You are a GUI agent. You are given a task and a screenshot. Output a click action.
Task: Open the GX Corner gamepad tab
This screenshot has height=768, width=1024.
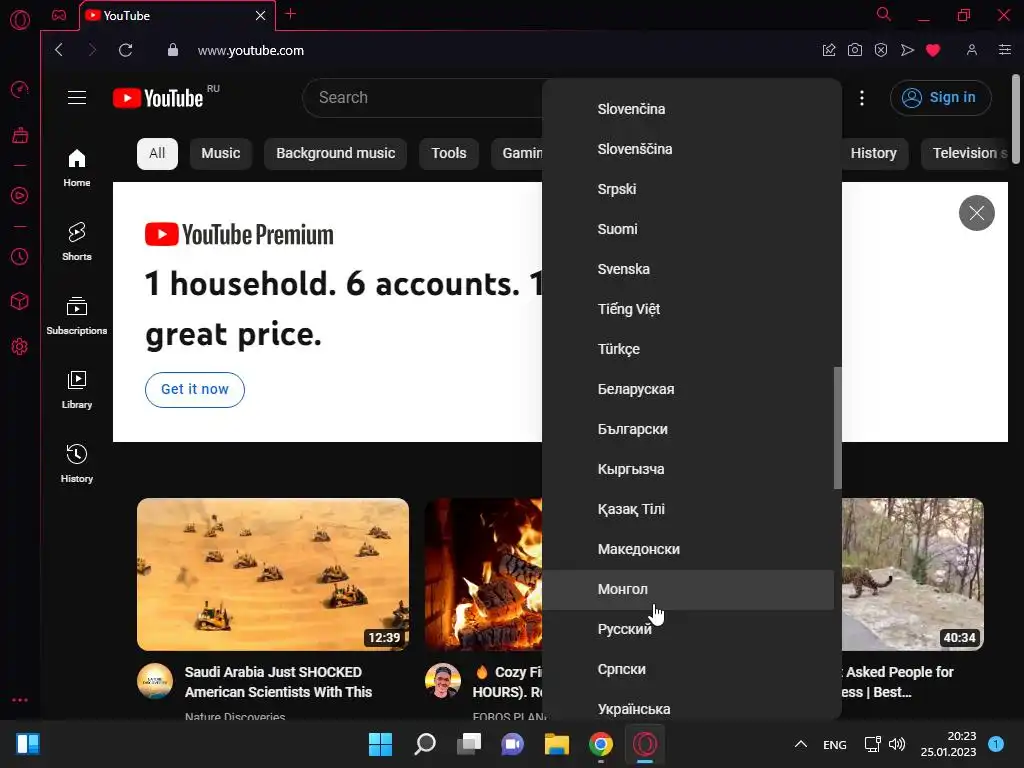[x=59, y=15]
